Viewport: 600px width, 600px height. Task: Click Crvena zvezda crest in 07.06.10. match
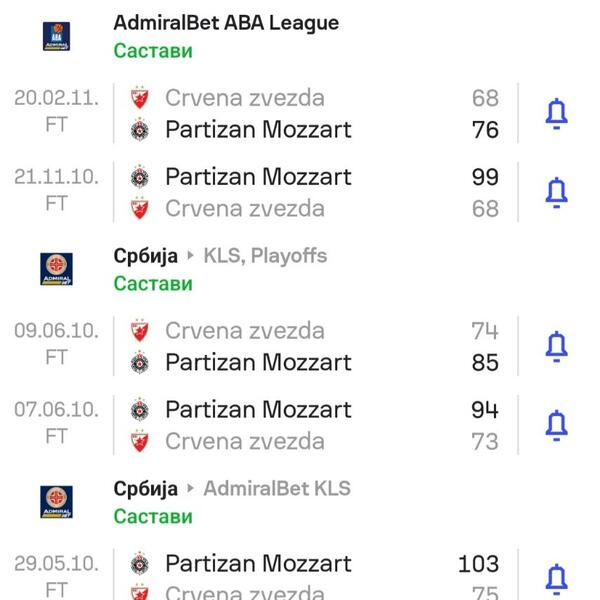(140, 441)
